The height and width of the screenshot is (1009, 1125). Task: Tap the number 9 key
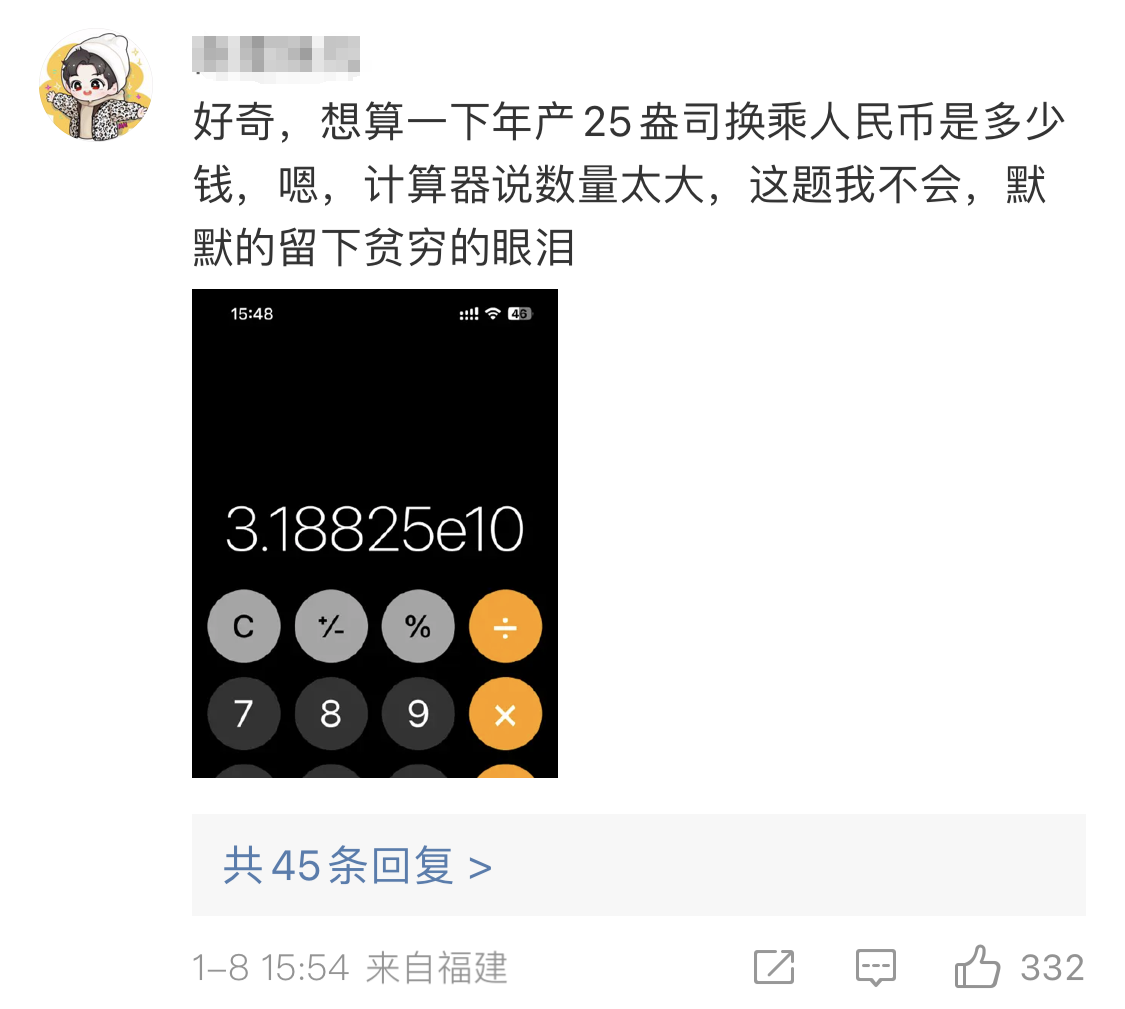pyautogui.click(x=418, y=713)
